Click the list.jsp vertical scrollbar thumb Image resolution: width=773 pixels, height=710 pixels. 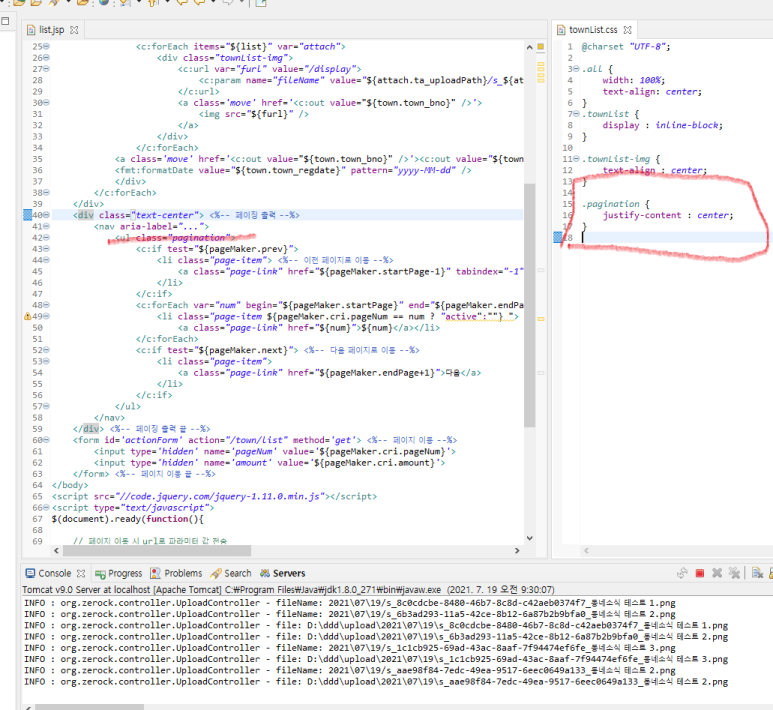pyautogui.click(x=529, y=305)
